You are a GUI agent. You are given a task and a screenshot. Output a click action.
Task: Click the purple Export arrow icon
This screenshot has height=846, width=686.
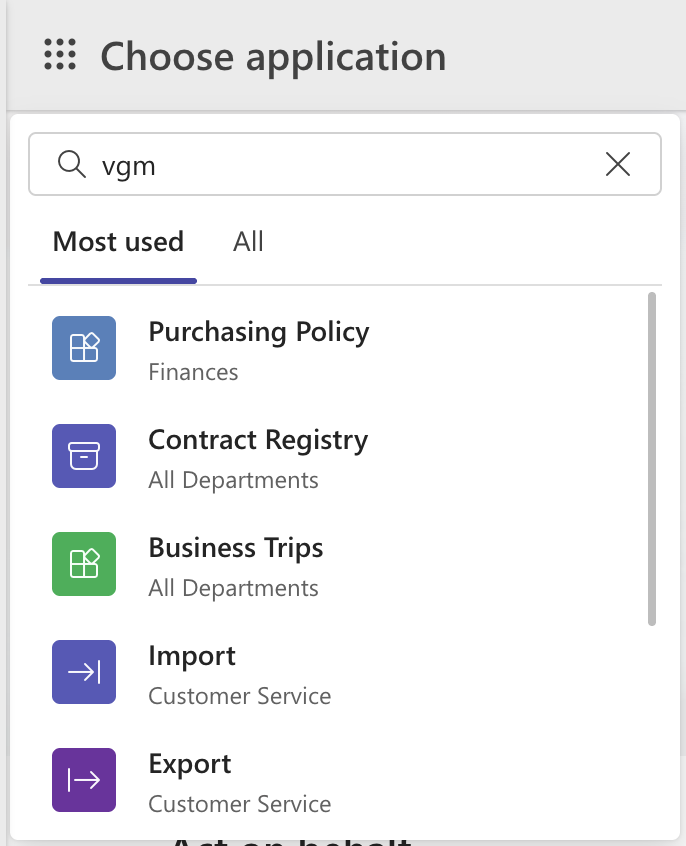click(x=84, y=780)
